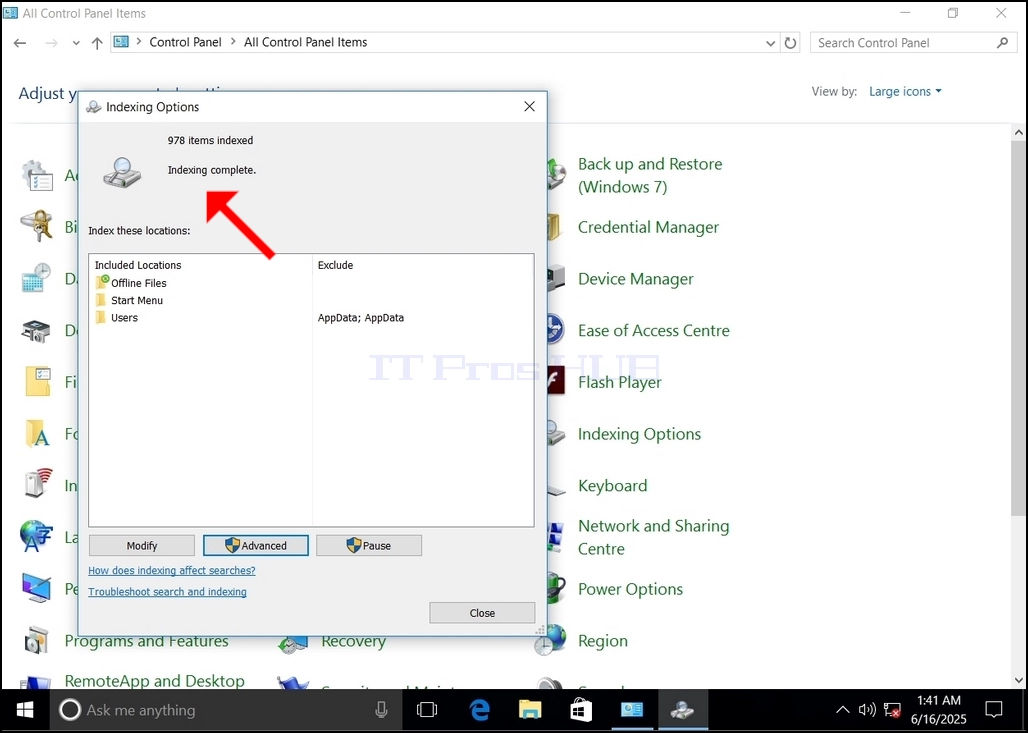The height and width of the screenshot is (733, 1028).
Task: Refresh the Control Panel view
Action: click(791, 43)
